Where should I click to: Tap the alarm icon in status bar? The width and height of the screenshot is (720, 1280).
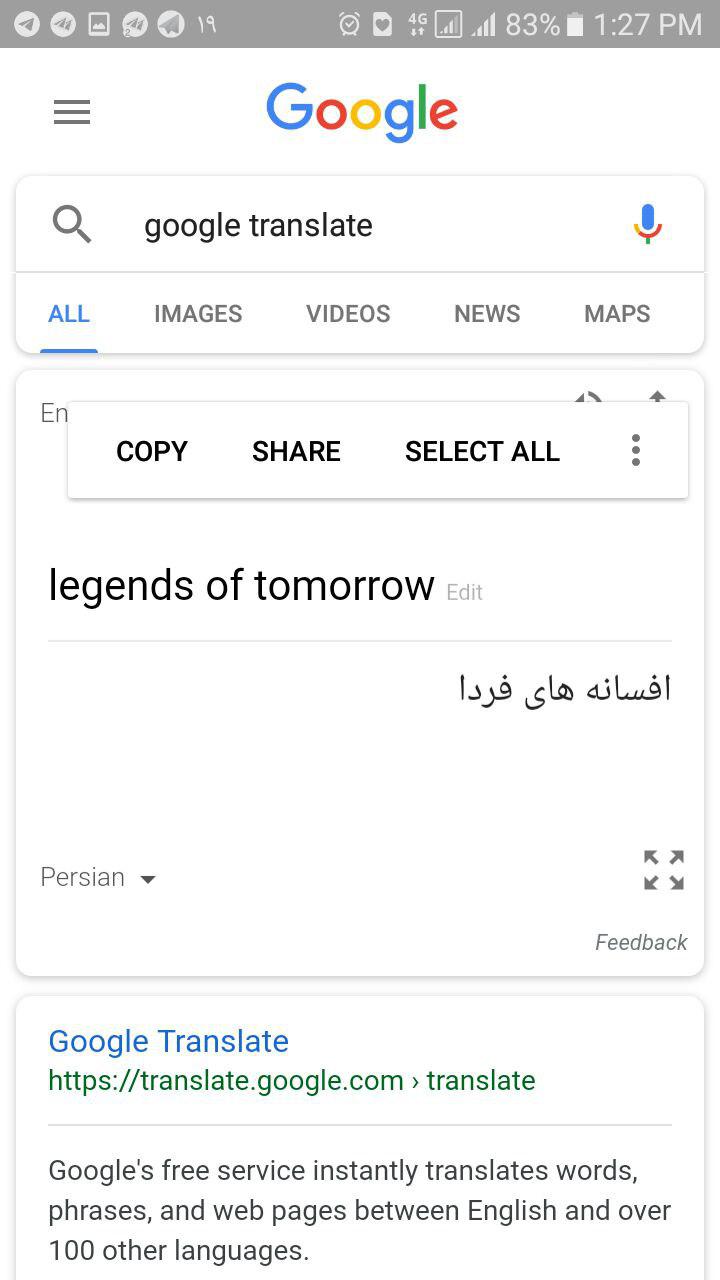coord(349,24)
